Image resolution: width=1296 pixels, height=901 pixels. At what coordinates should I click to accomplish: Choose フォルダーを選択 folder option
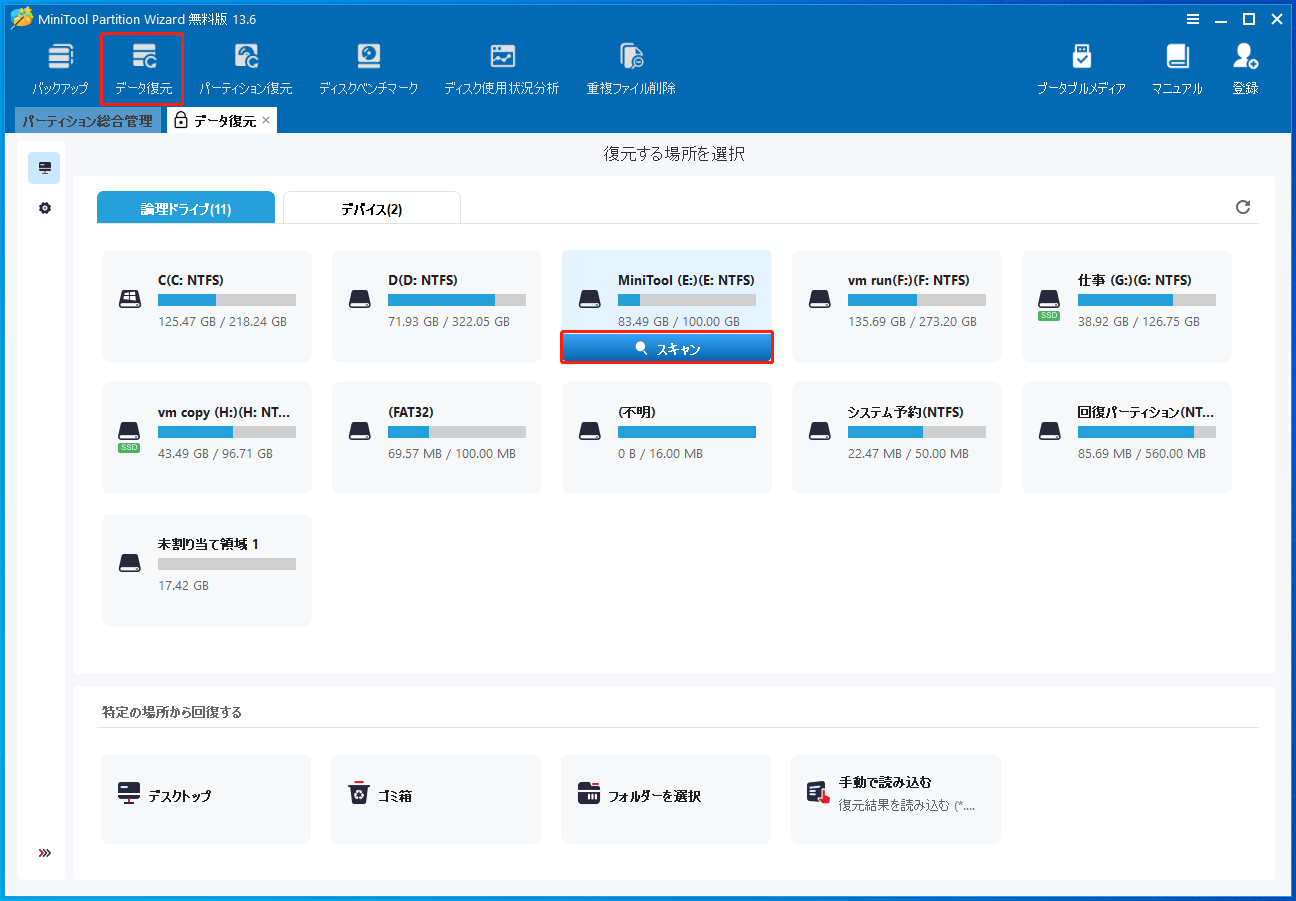point(666,799)
